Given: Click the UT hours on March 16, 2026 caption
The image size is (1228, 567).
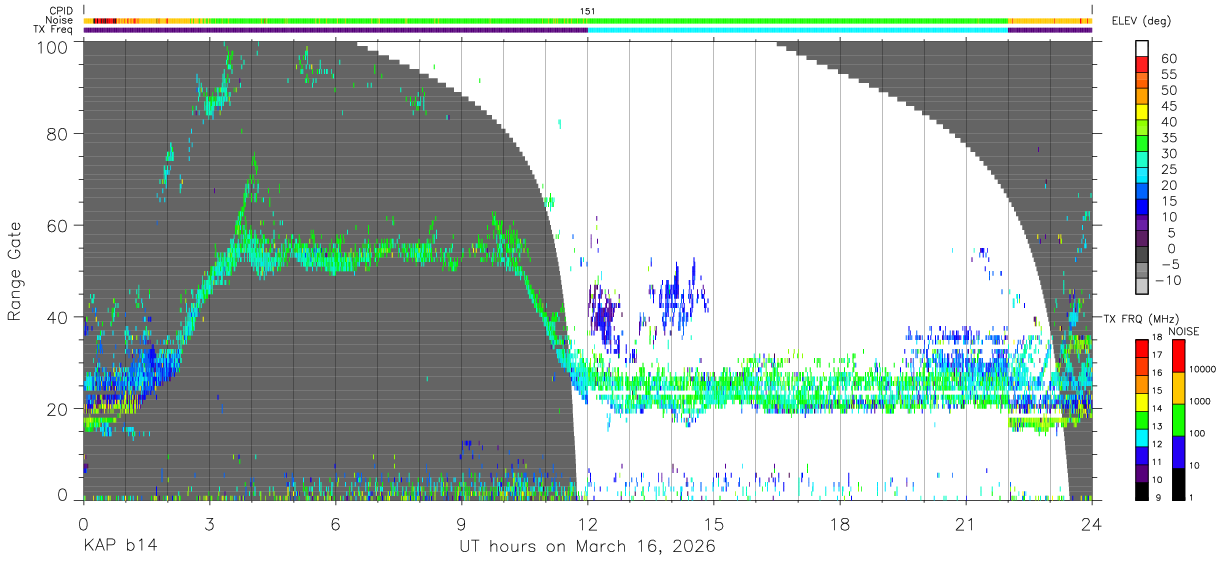Looking at the screenshot, I should coord(588,547).
